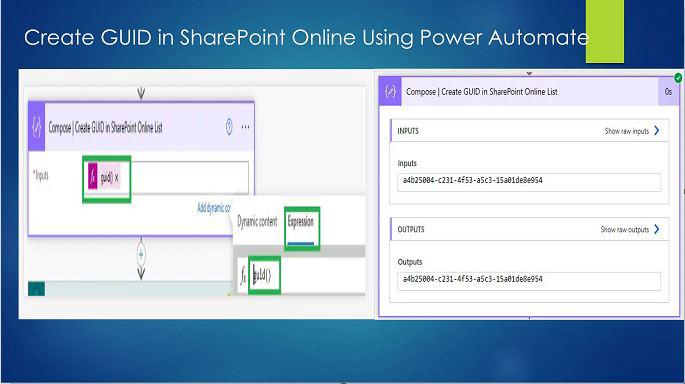This screenshot has width=685, height=384.
Task: Click the designer Compose card title text
Action: point(105,128)
